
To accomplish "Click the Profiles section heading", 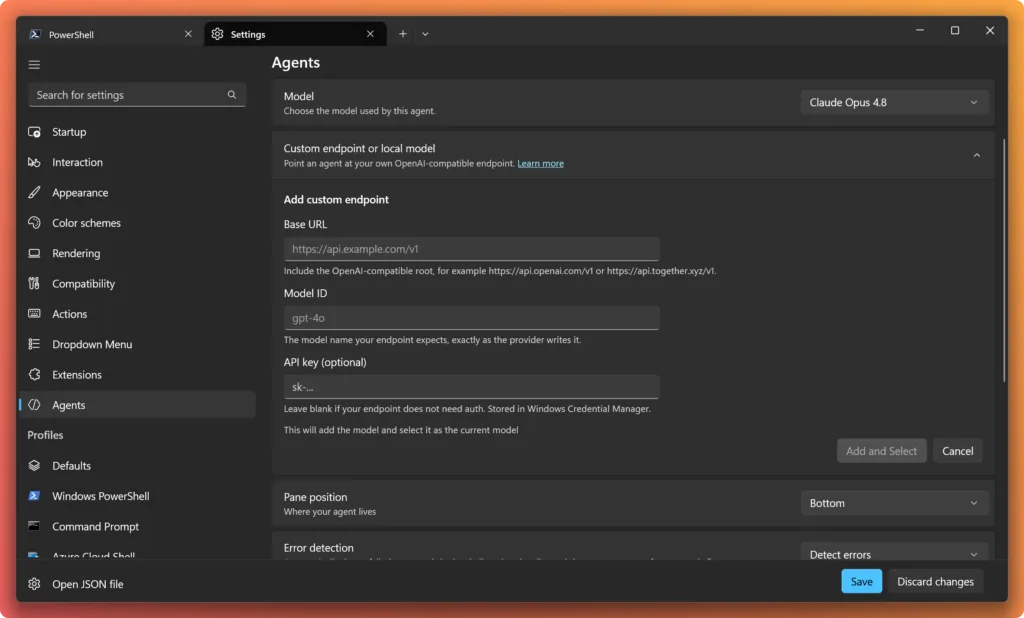I will (x=45, y=435).
